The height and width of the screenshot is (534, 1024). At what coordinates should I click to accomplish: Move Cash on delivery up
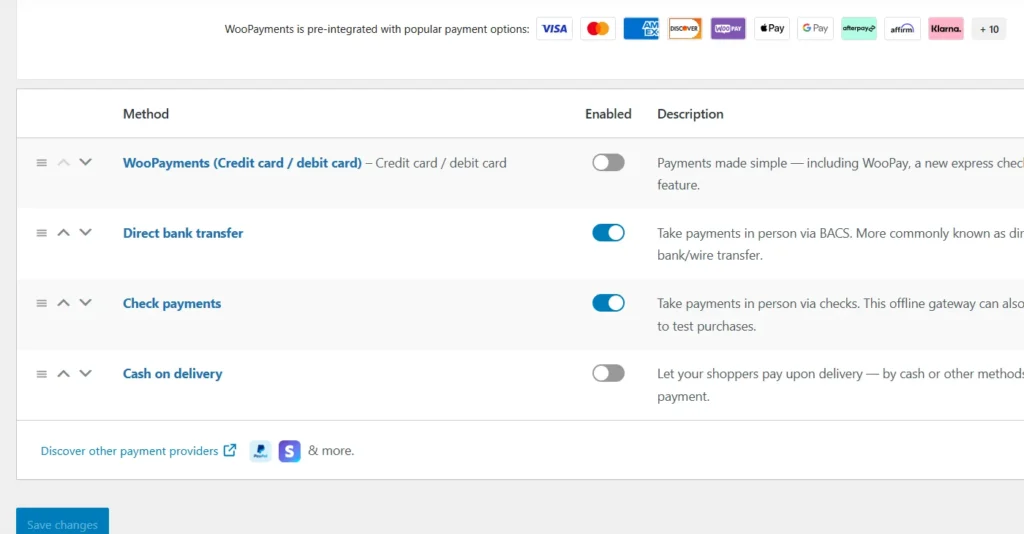tap(63, 373)
